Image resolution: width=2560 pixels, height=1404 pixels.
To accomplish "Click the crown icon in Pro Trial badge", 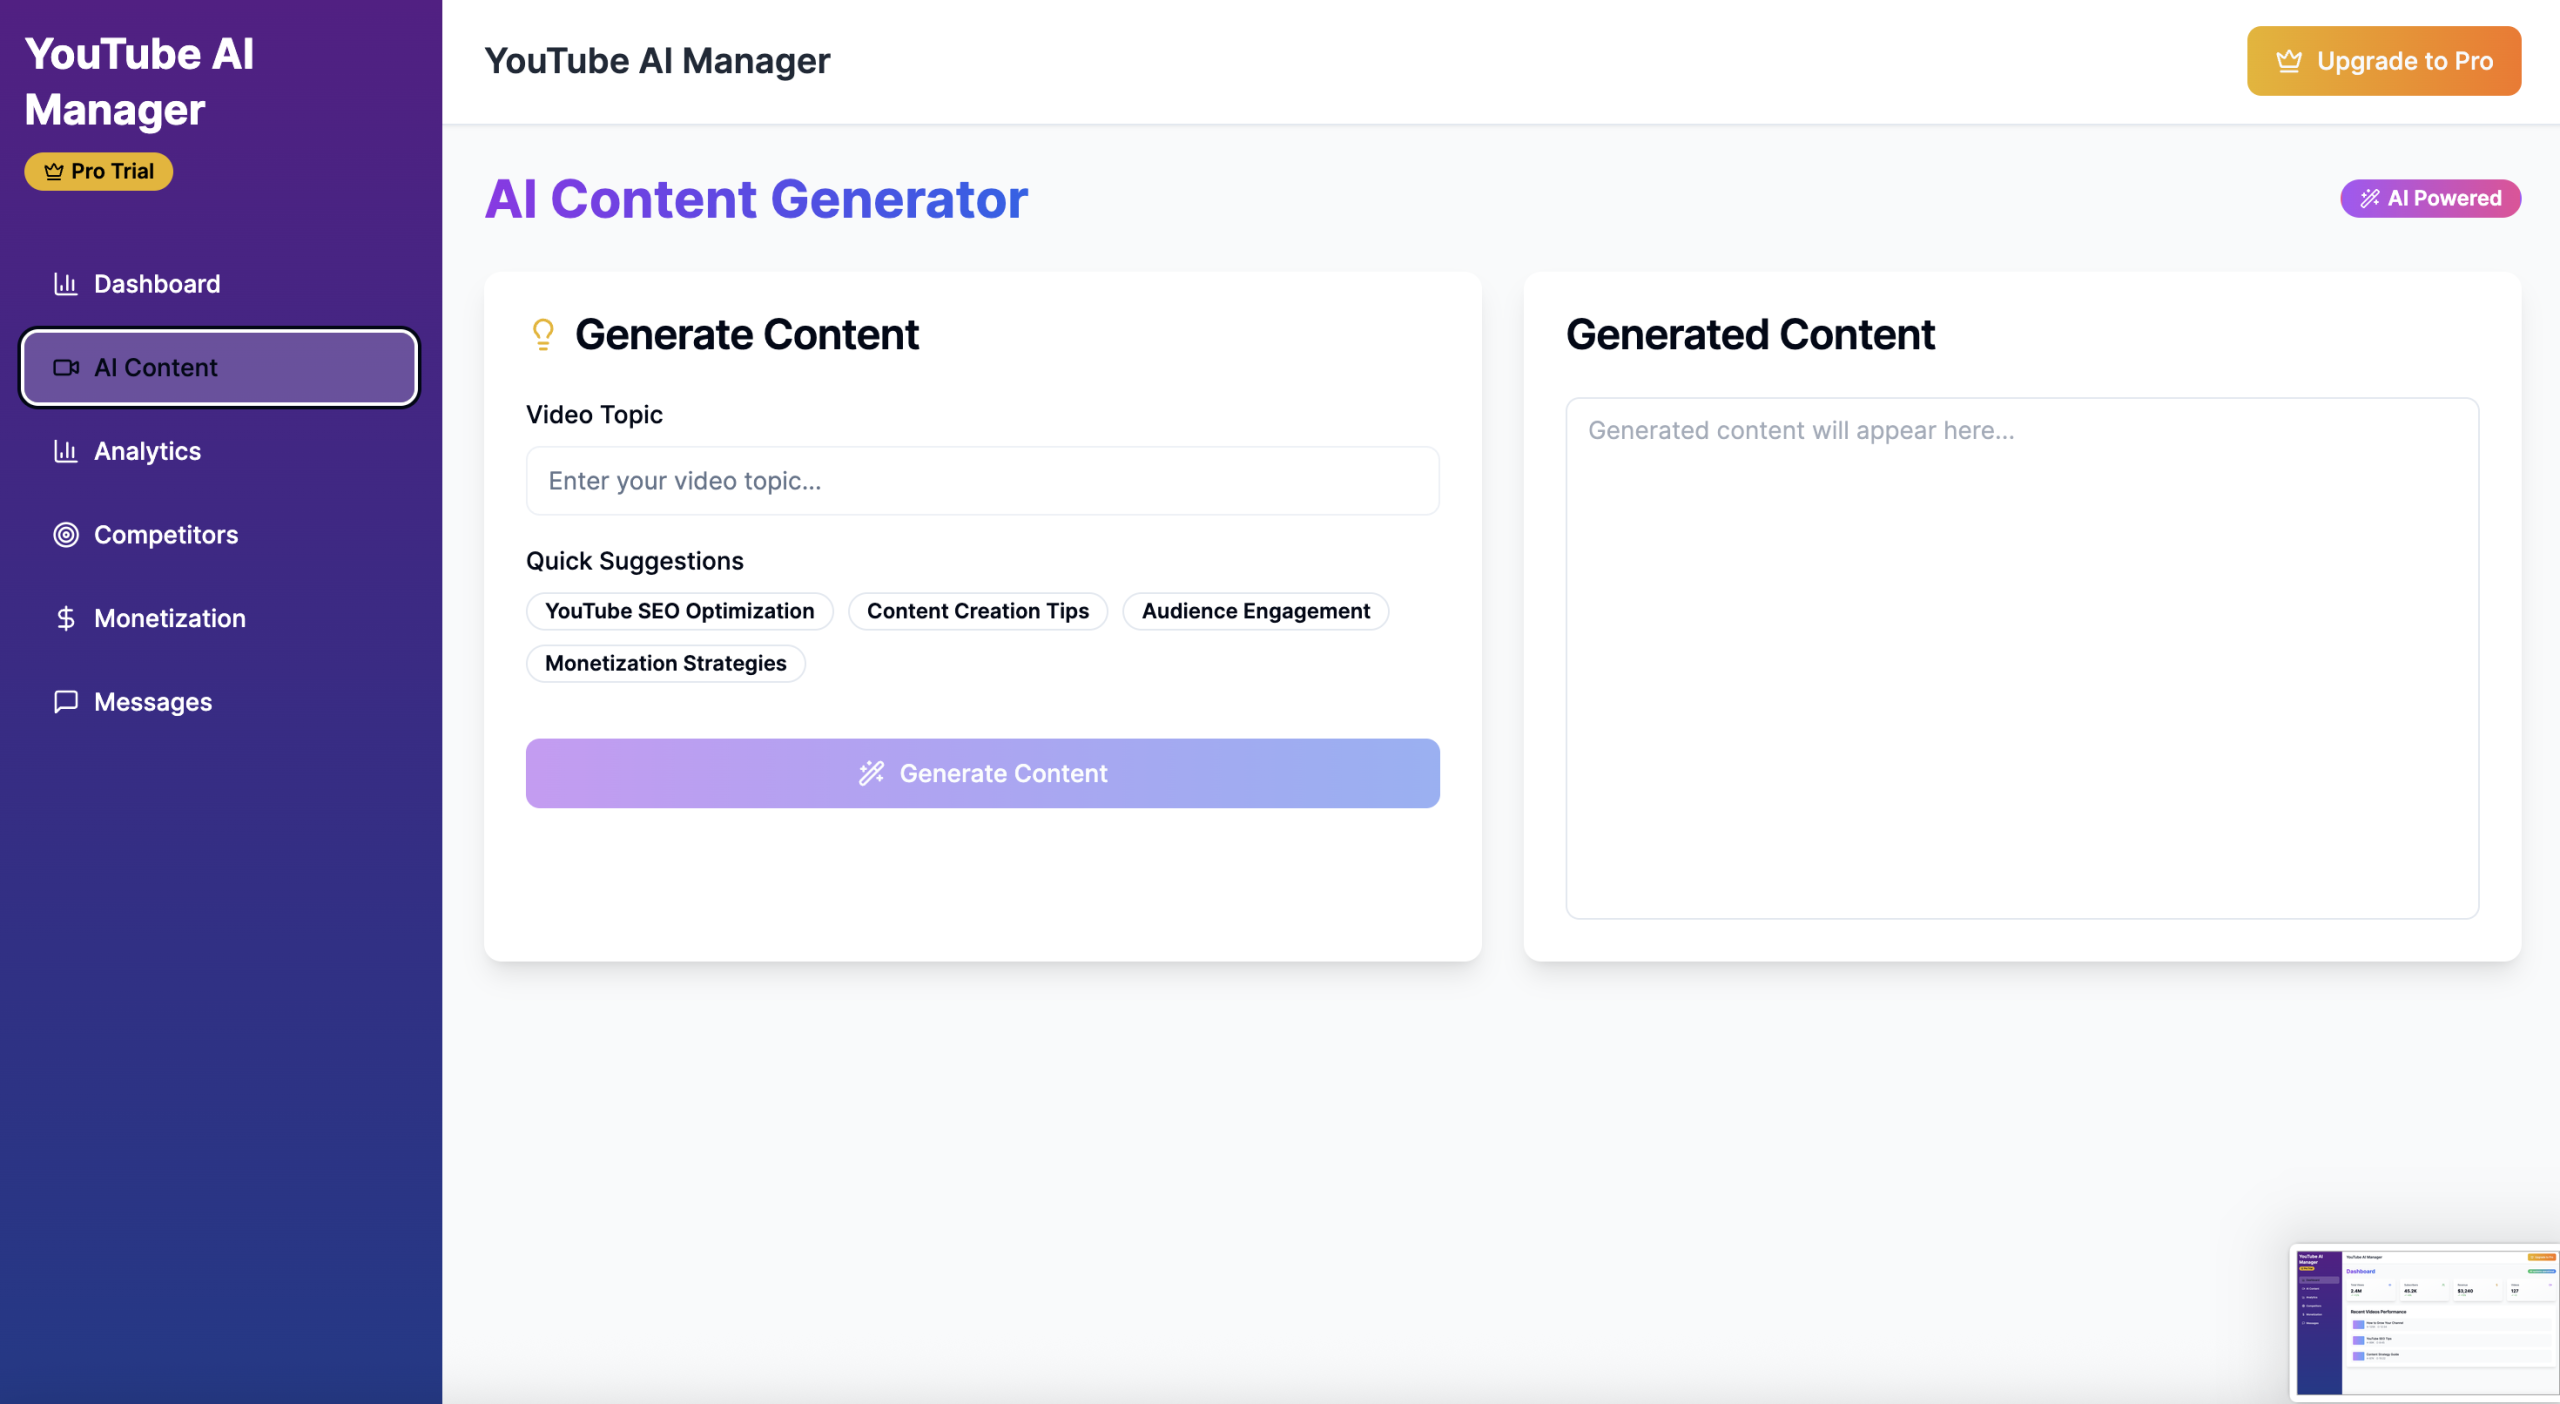I will [x=54, y=172].
